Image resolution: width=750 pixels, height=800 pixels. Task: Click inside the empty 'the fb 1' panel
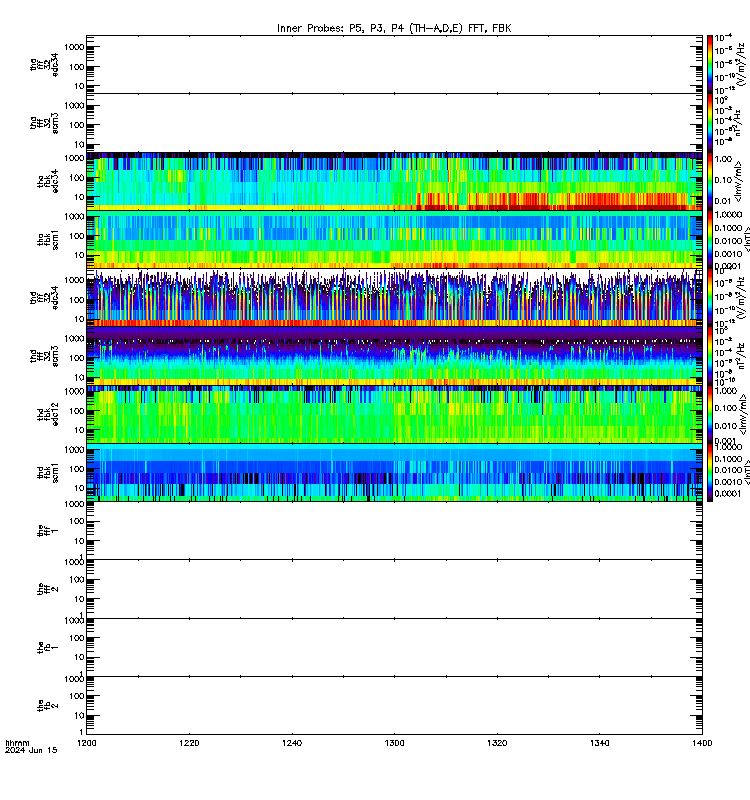point(394,647)
